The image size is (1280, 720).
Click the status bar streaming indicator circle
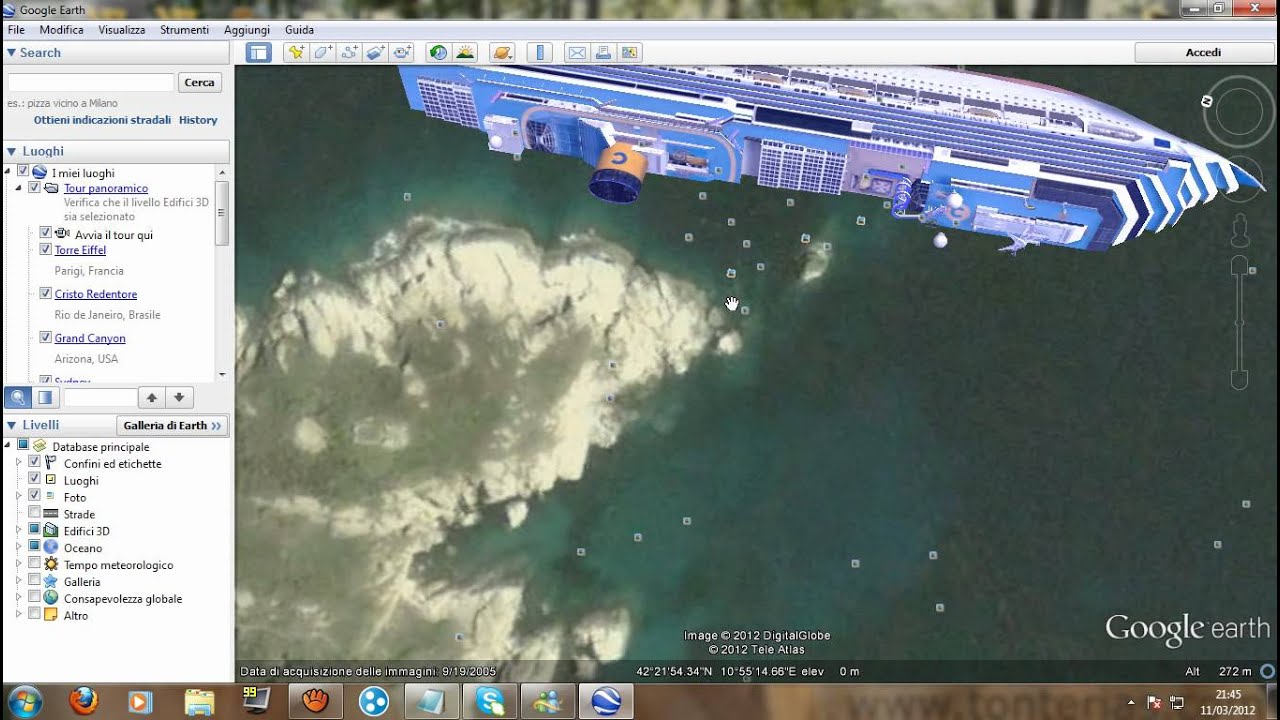(1268, 671)
